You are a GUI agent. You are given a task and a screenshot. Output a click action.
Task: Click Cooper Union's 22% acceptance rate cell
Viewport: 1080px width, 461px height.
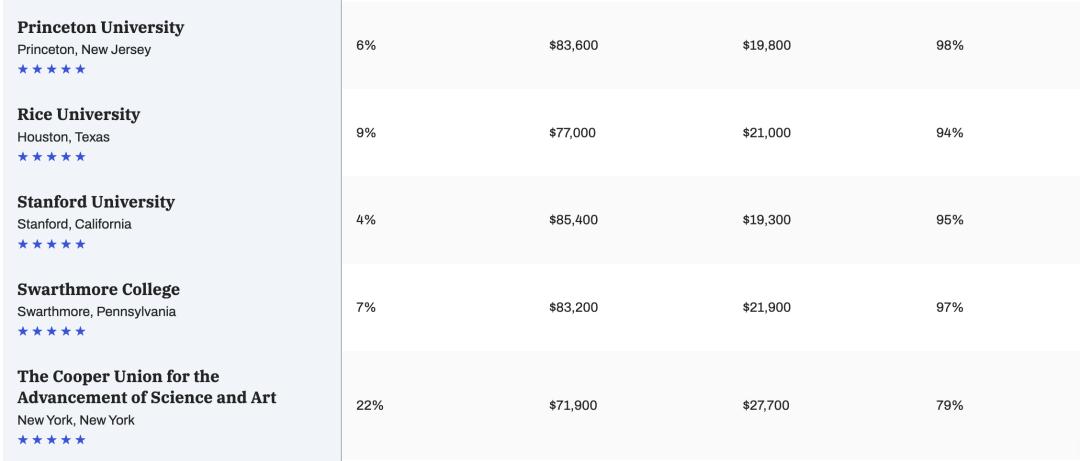click(x=370, y=406)
